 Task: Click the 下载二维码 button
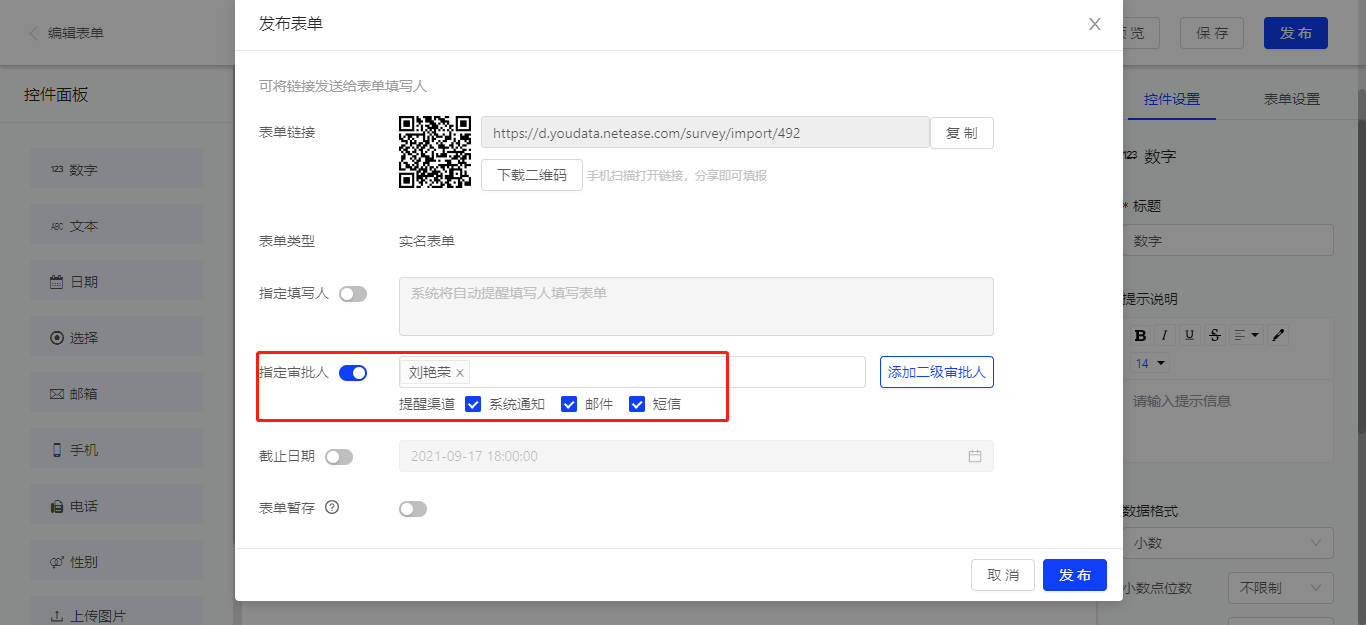pos(531,175)
